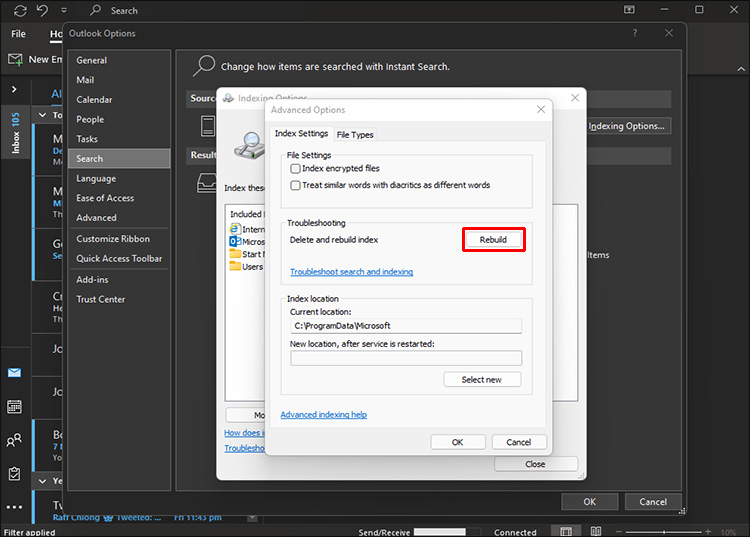Close the Indexing Options window
This screenshot has height=537, width=750.
(575, 98)
